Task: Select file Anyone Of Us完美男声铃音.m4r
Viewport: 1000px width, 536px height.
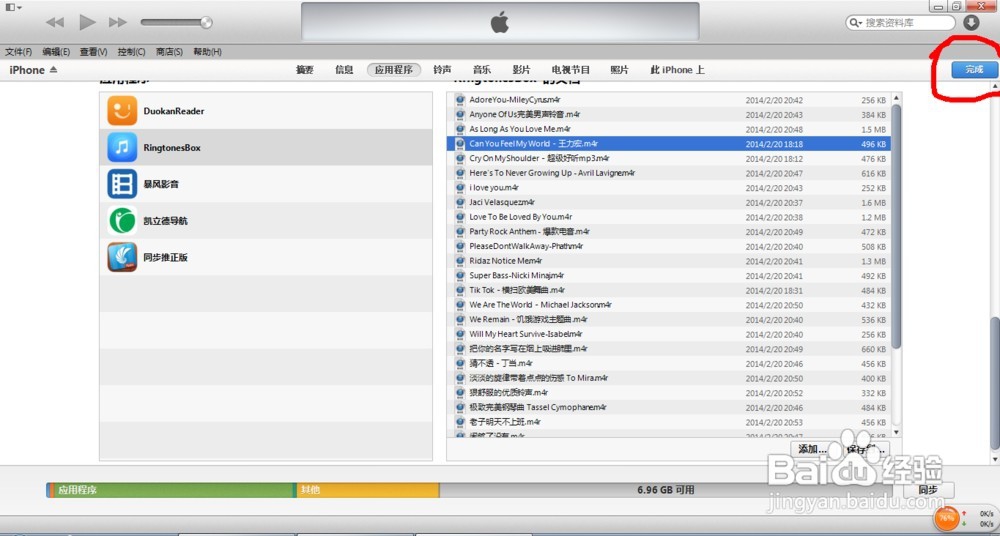Action: [x=669, y=115]
